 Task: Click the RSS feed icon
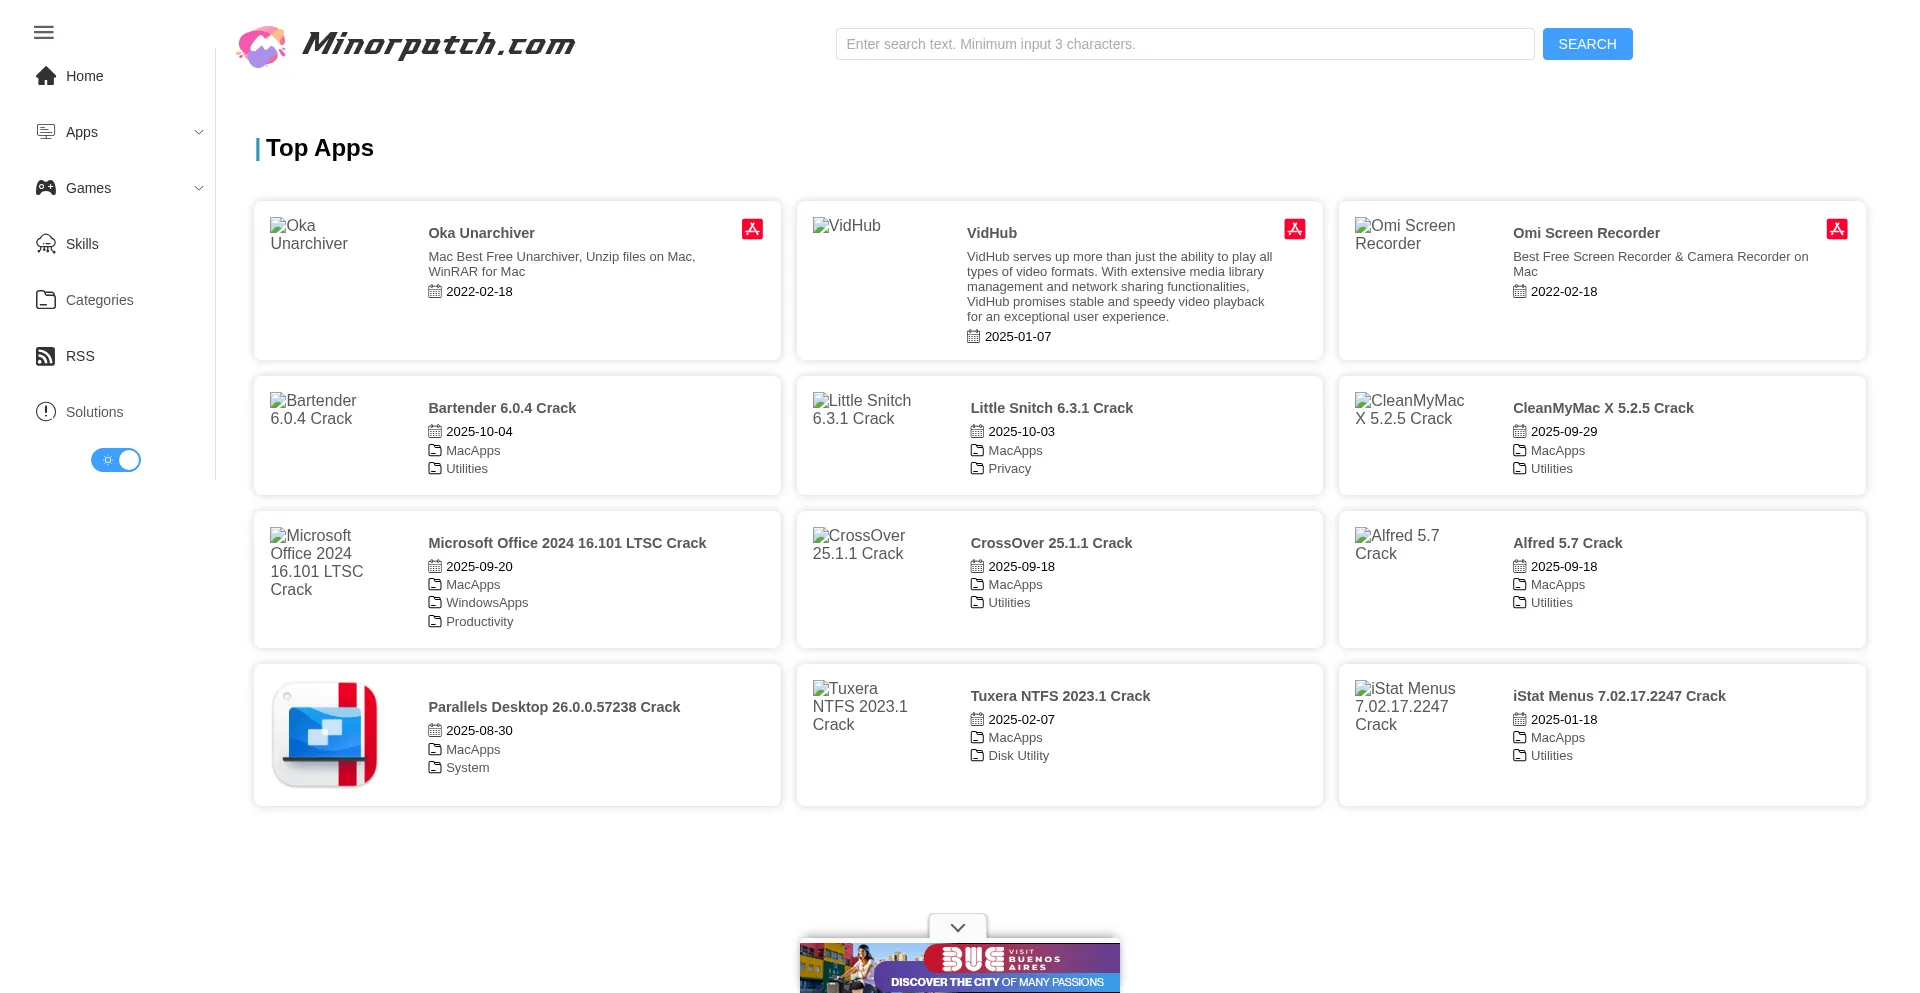(x=46, y=356)
